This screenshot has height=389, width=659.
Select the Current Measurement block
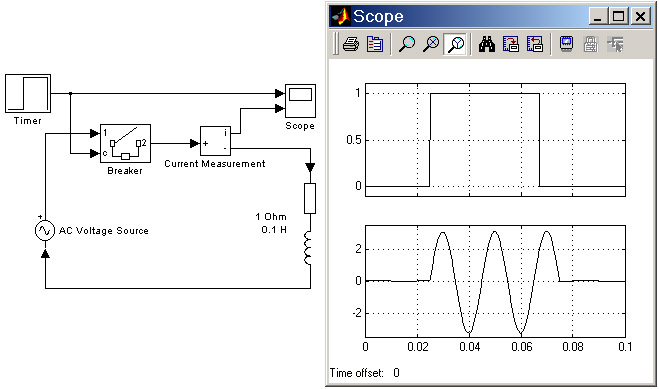[x=216, y=141]
